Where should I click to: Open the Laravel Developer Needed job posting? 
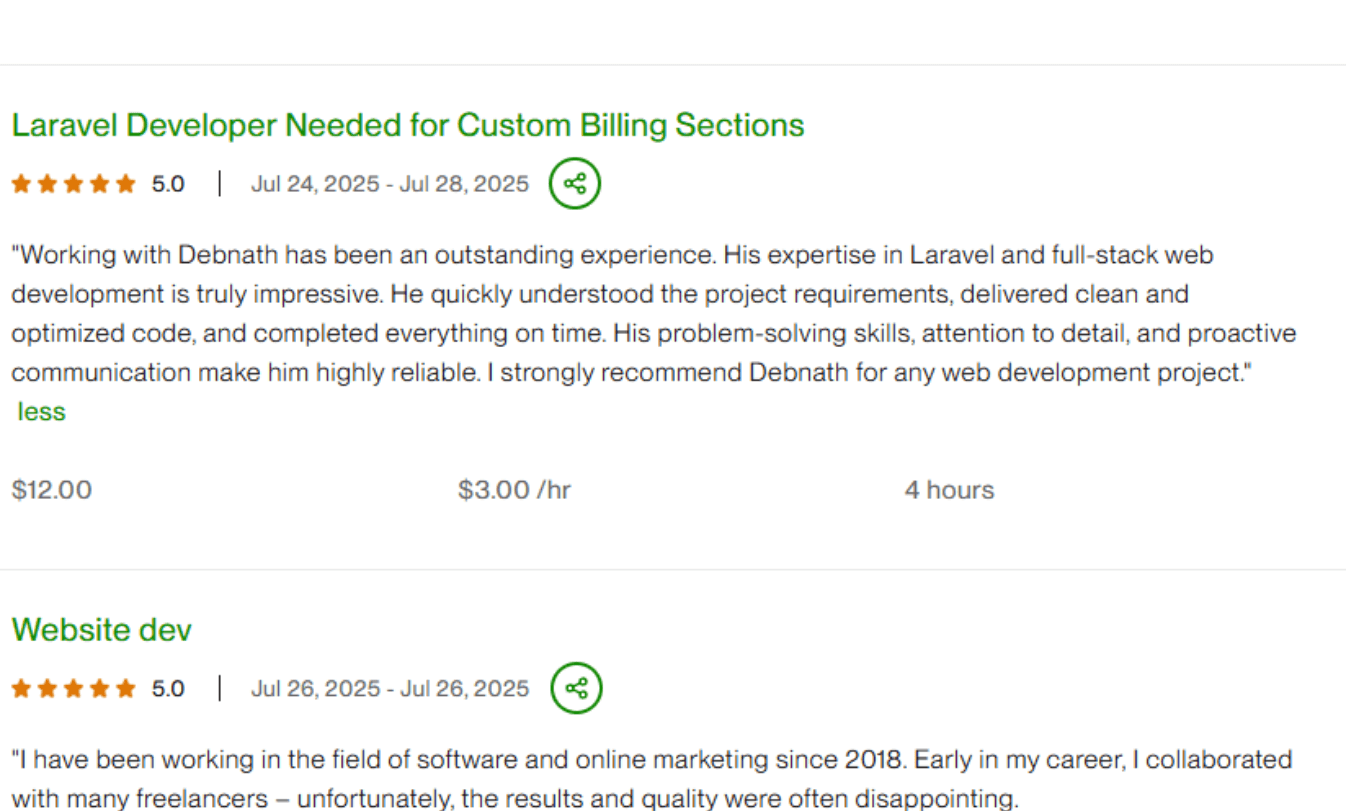[407, 125]
